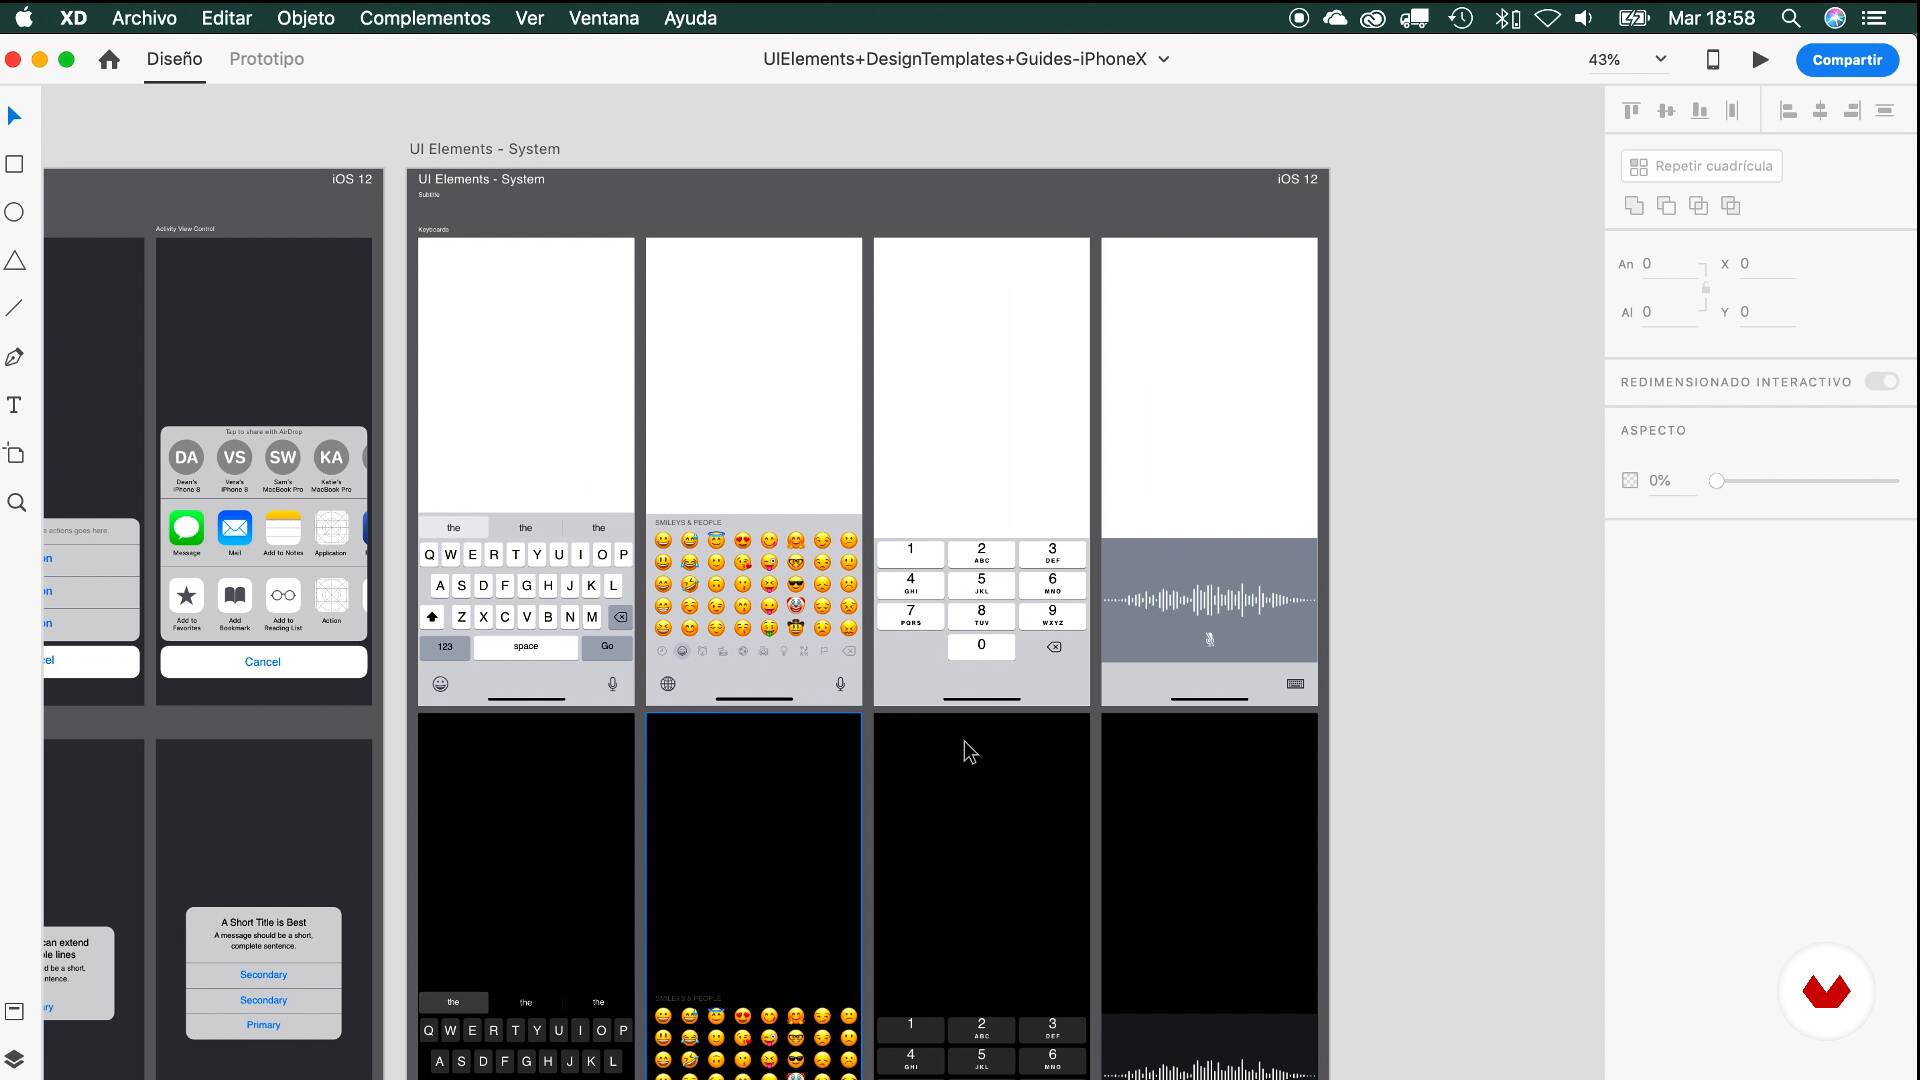1920x1080 pixels.
Task: Select the Select (arrow) tool
Action: [x=14, y=116]
